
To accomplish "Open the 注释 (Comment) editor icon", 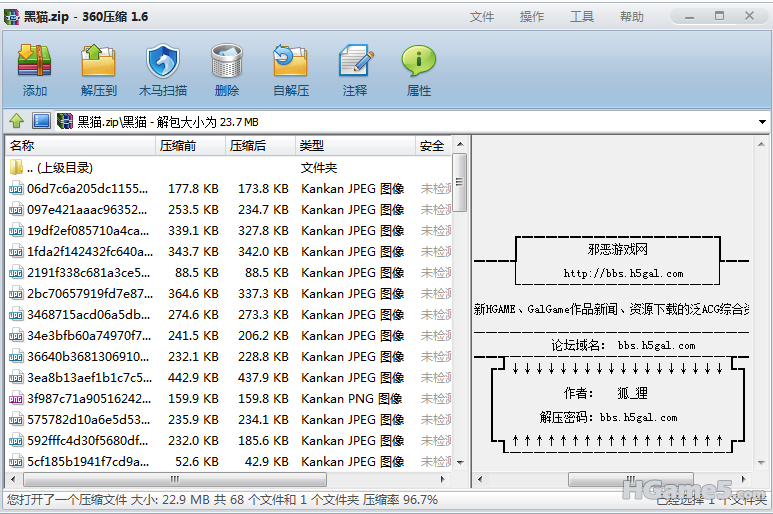I will tap(355, 70).
